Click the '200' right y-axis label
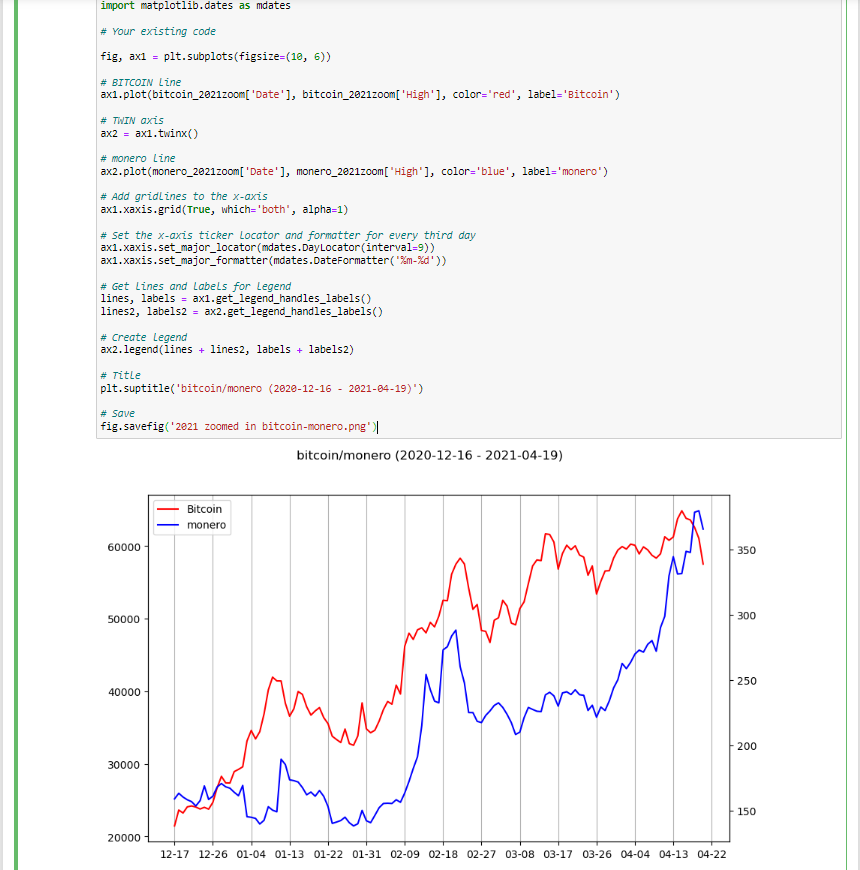This screenshot has height=870, width=860. coord(747,746)
